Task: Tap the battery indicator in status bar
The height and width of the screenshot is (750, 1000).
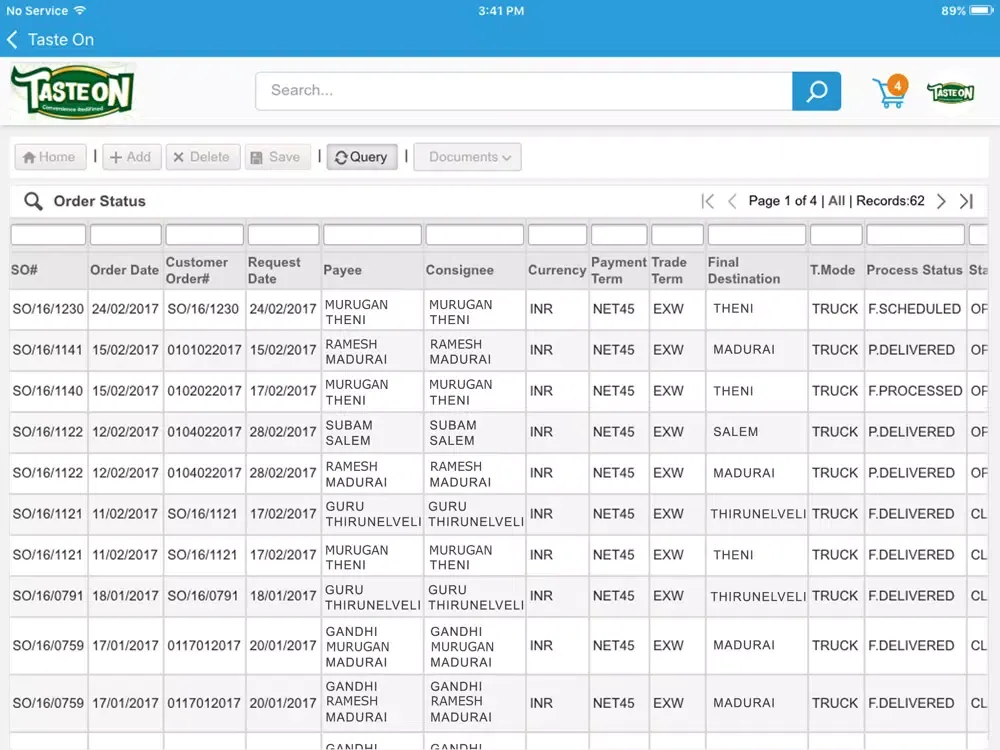Action: [x=981, y=11]
